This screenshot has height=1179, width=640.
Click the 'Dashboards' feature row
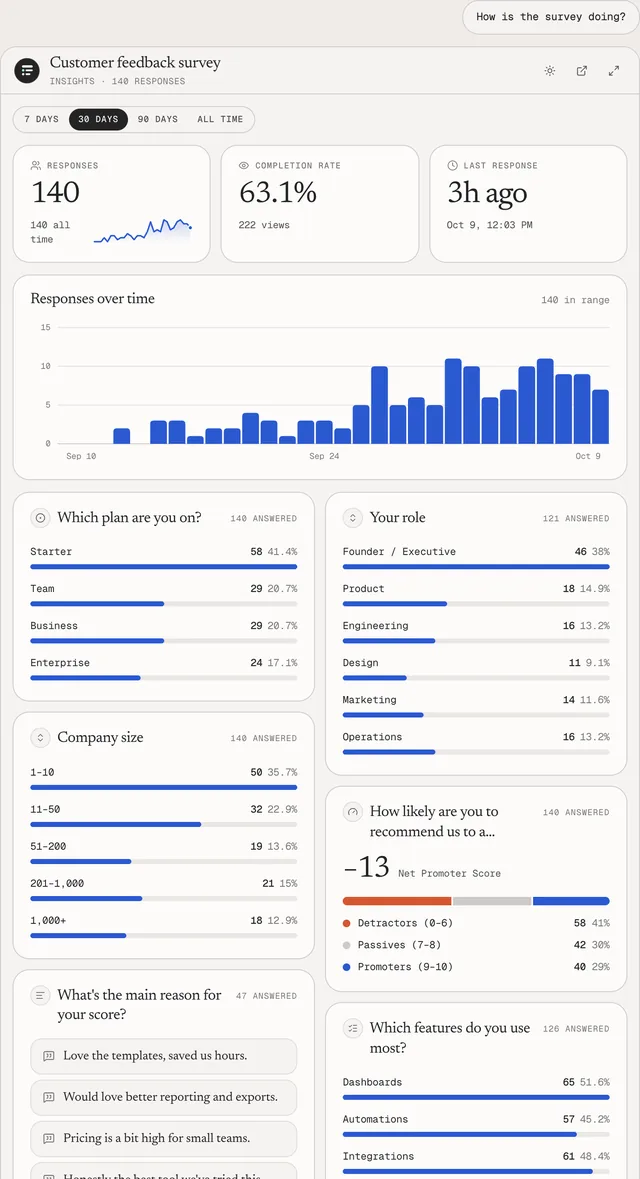[x=476, y=1088]
